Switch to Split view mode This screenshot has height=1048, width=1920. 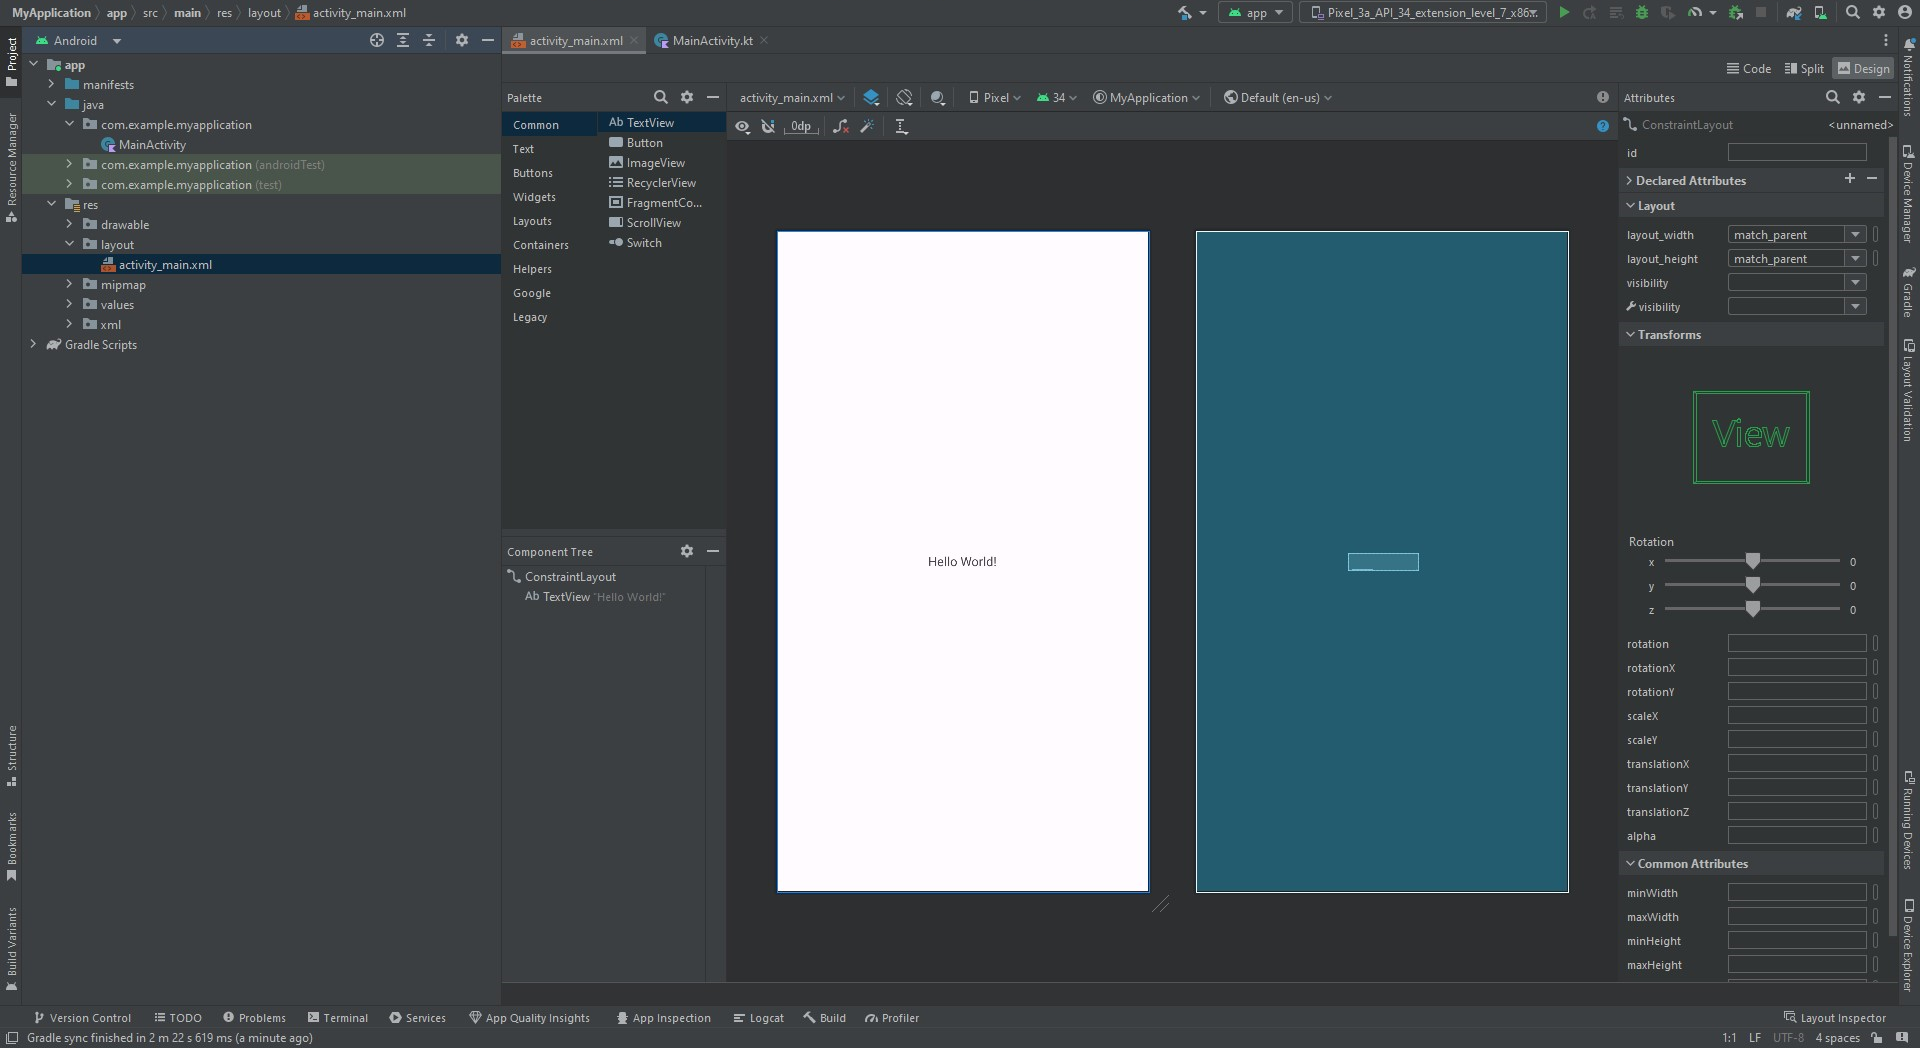coord(1804,69)
